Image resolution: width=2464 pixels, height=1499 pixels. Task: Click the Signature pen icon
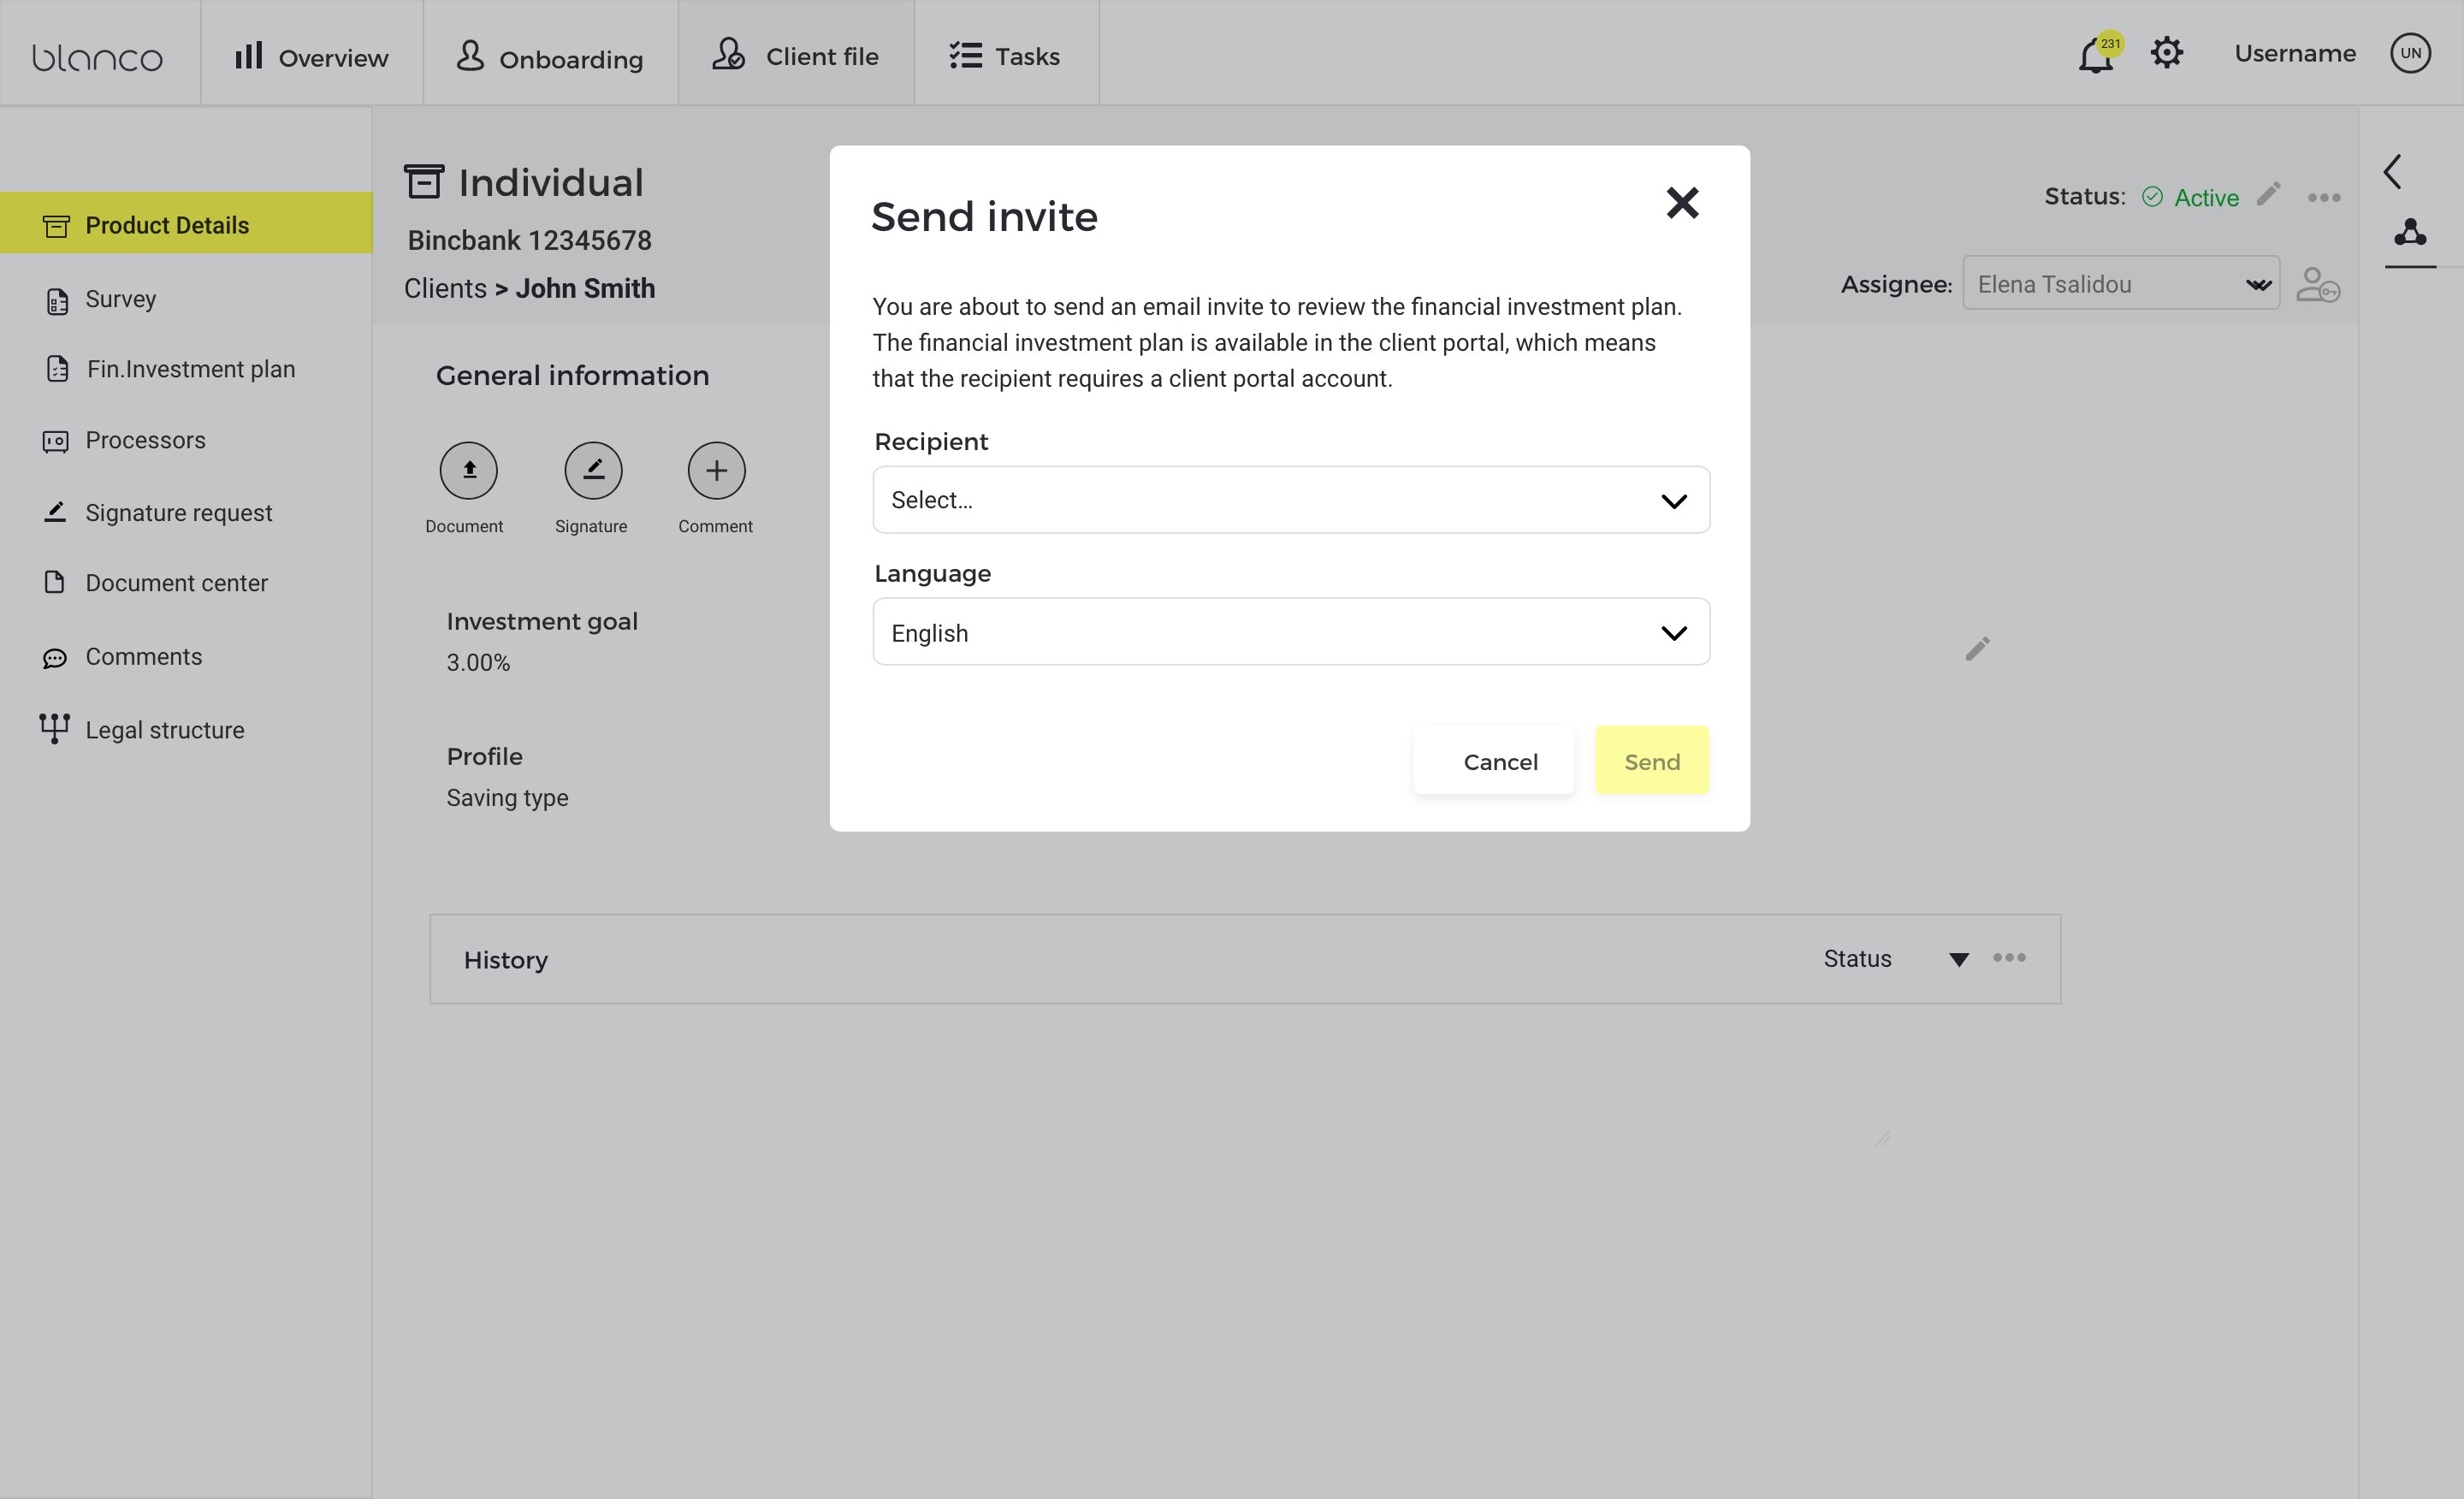point(593,470)
